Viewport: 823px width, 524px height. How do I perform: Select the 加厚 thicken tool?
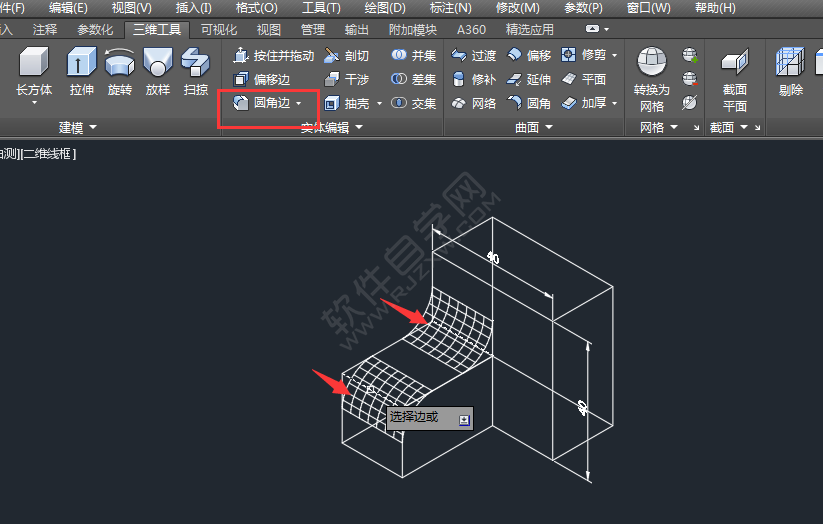(x=584, y=103)
